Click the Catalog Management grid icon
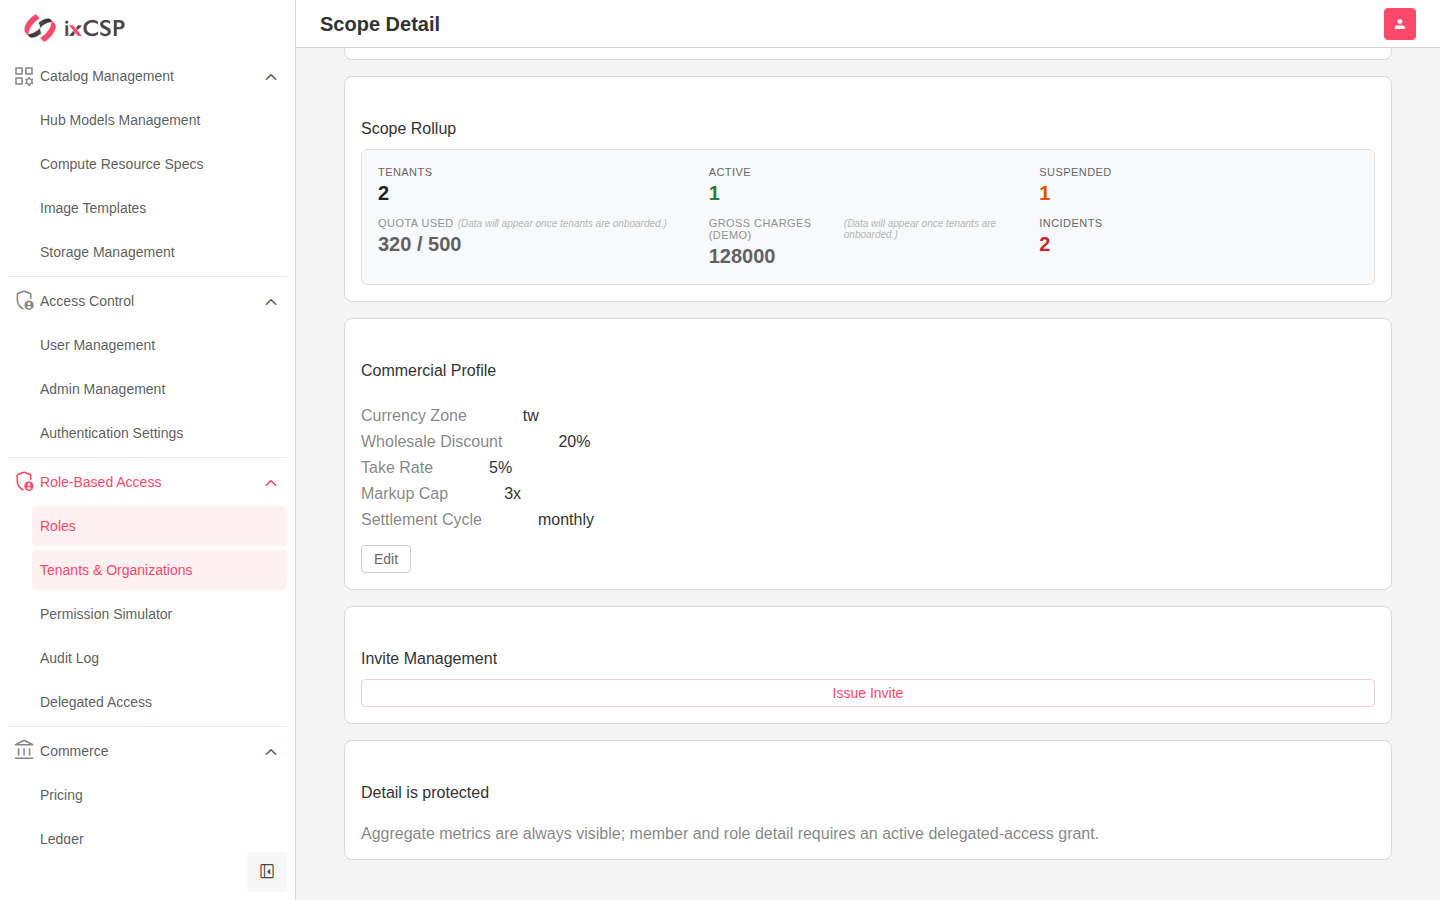 tap(24, 76)
